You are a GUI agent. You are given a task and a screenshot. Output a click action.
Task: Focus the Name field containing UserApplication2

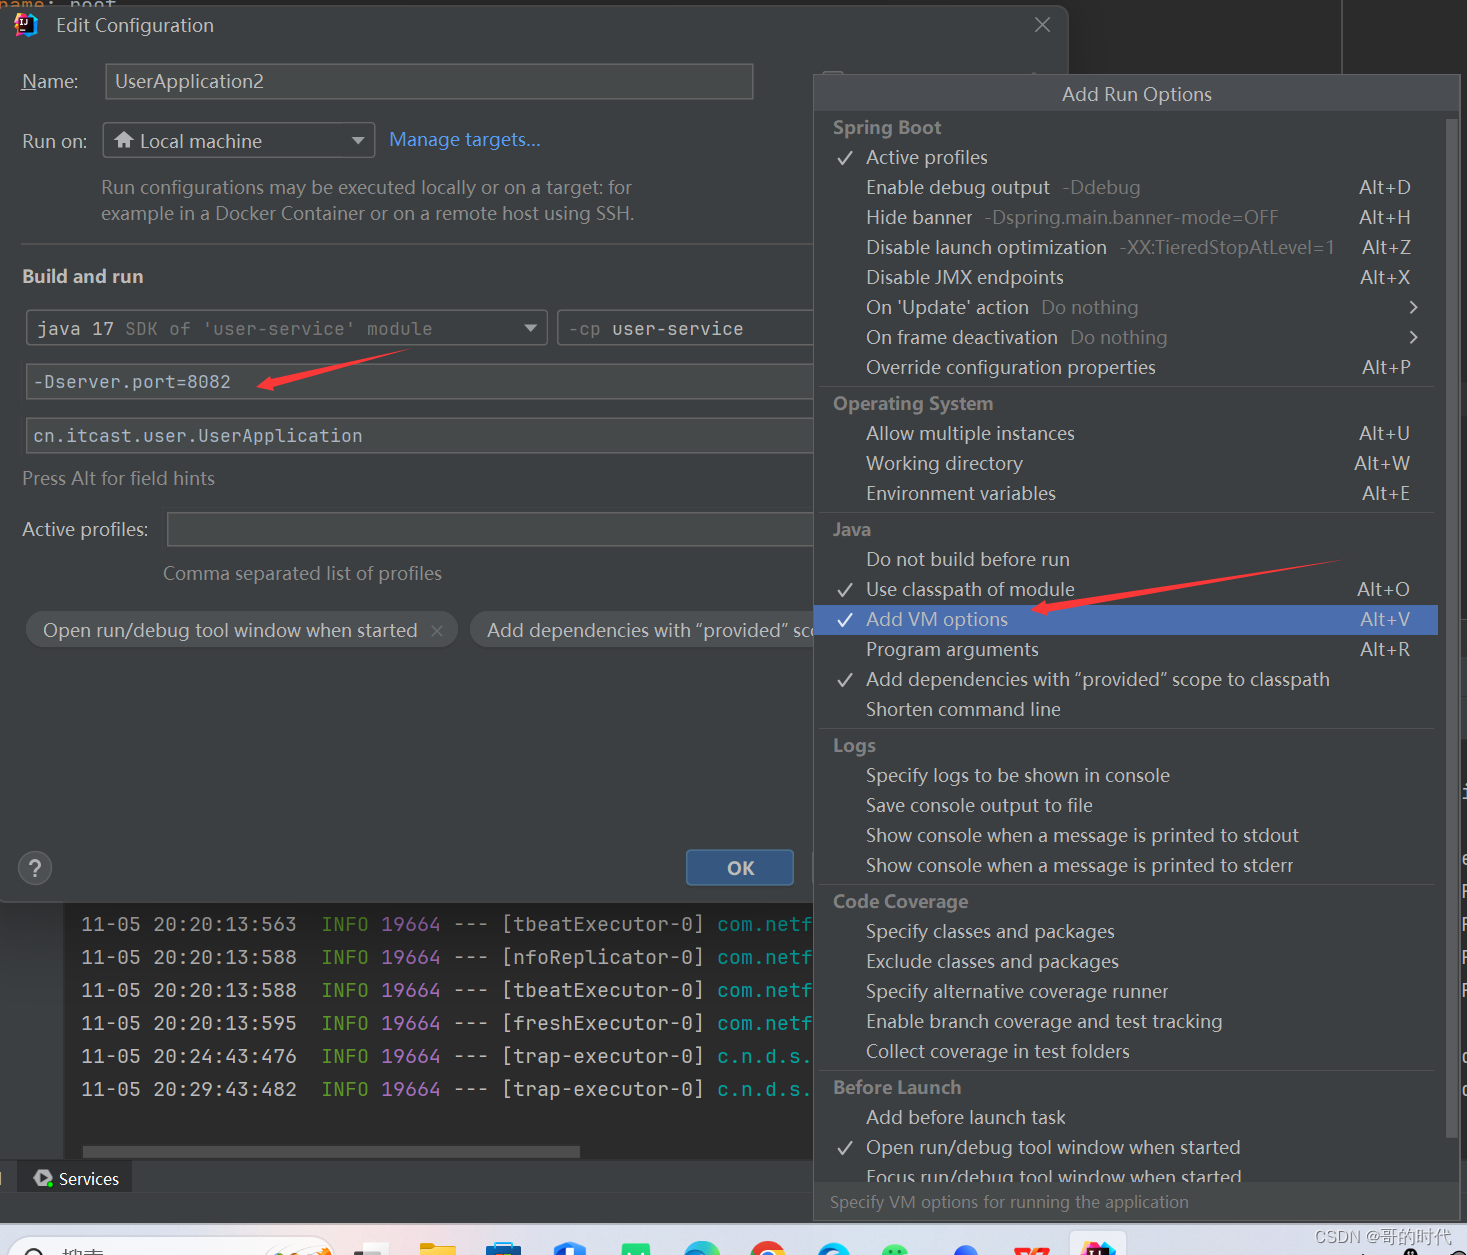click(x=429, y=81)
